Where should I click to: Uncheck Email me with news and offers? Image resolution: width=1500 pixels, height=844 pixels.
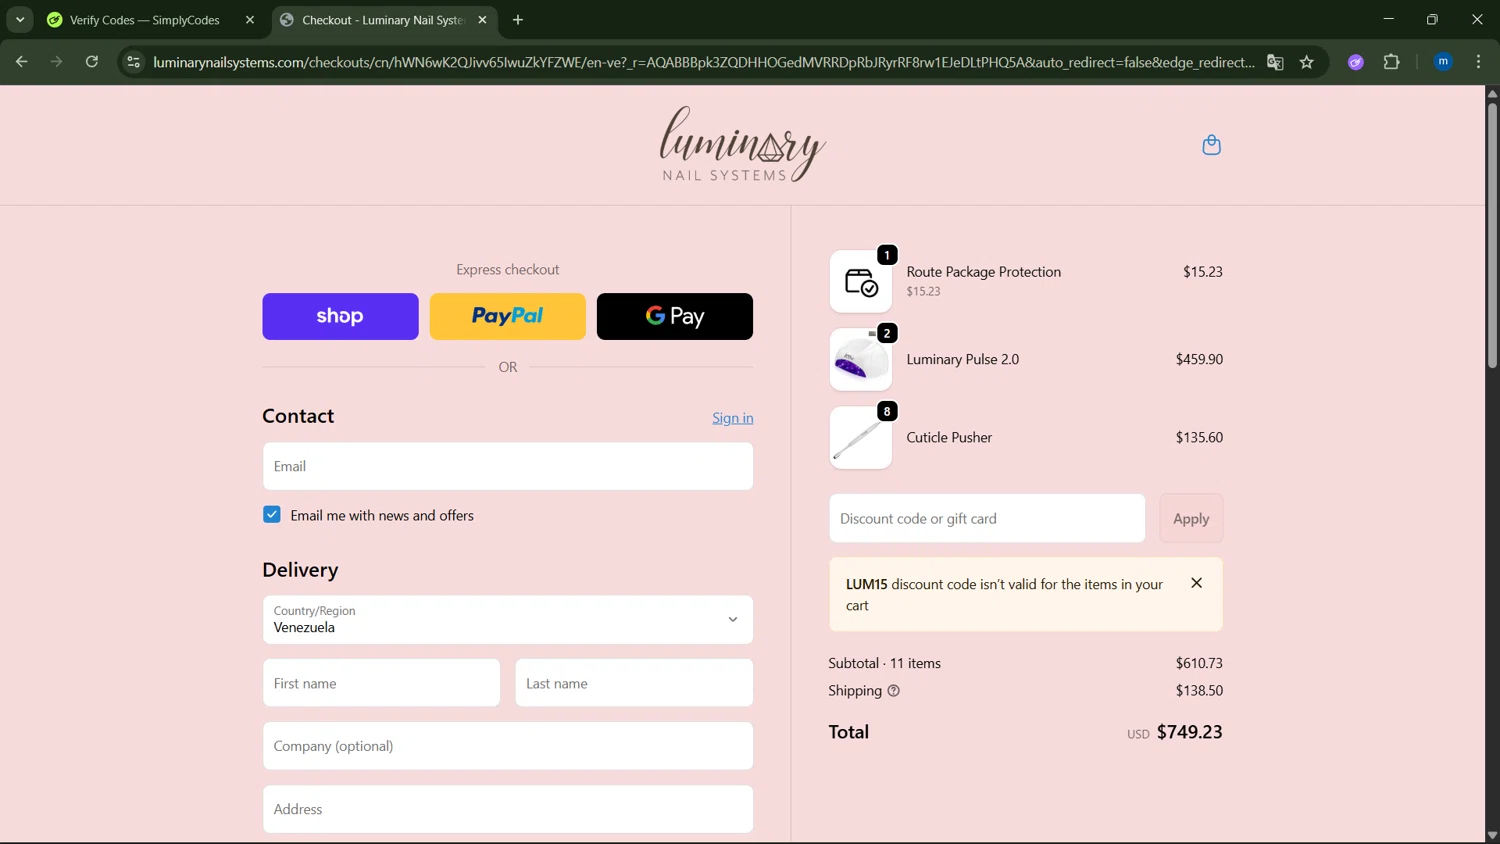pos(272,515)
